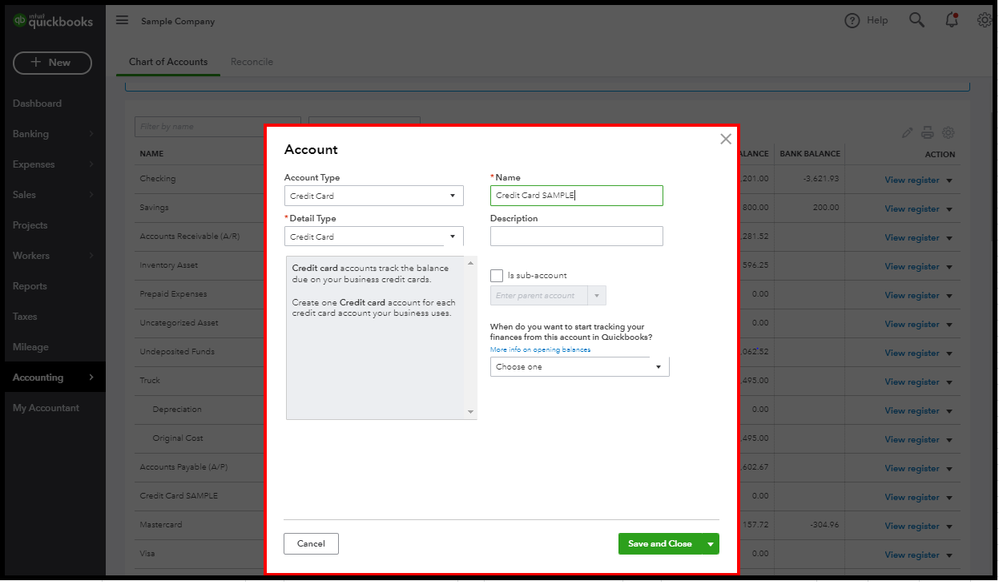This screenshot has height=582, width=999.
Task: Select the Original Cost sub-account row
Action: click(x=178, y=439)
